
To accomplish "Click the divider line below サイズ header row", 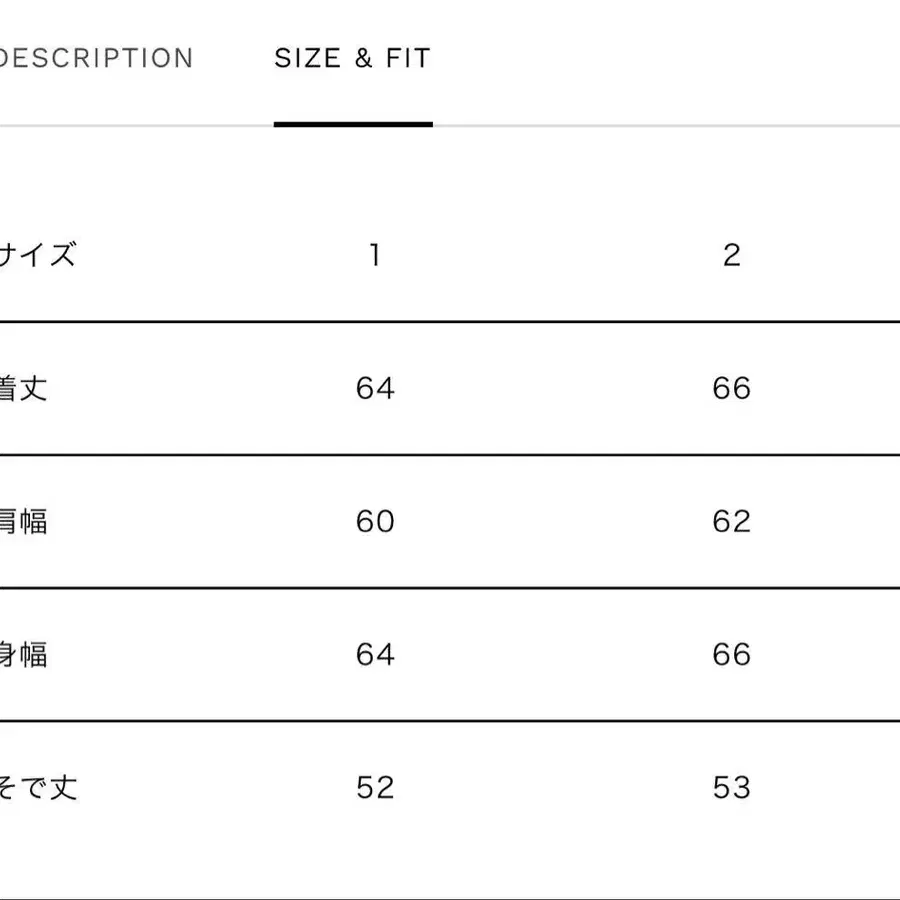I will click(450, 322).
